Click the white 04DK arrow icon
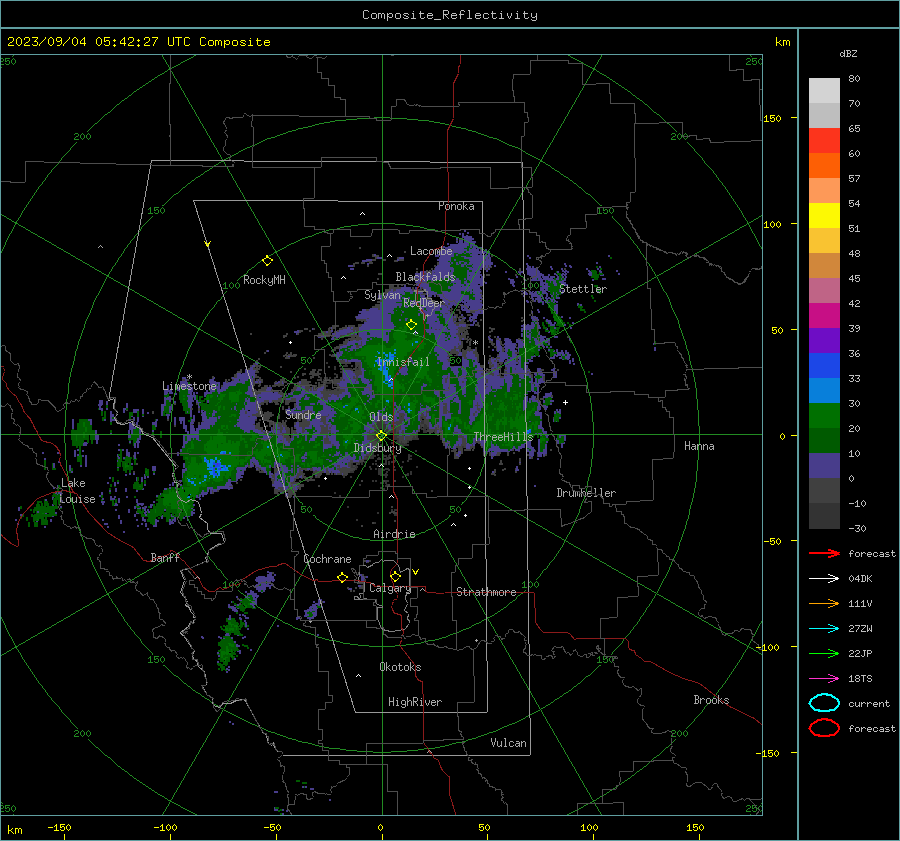Viewport: 900px width, 841px height. (x=824, y=578)
